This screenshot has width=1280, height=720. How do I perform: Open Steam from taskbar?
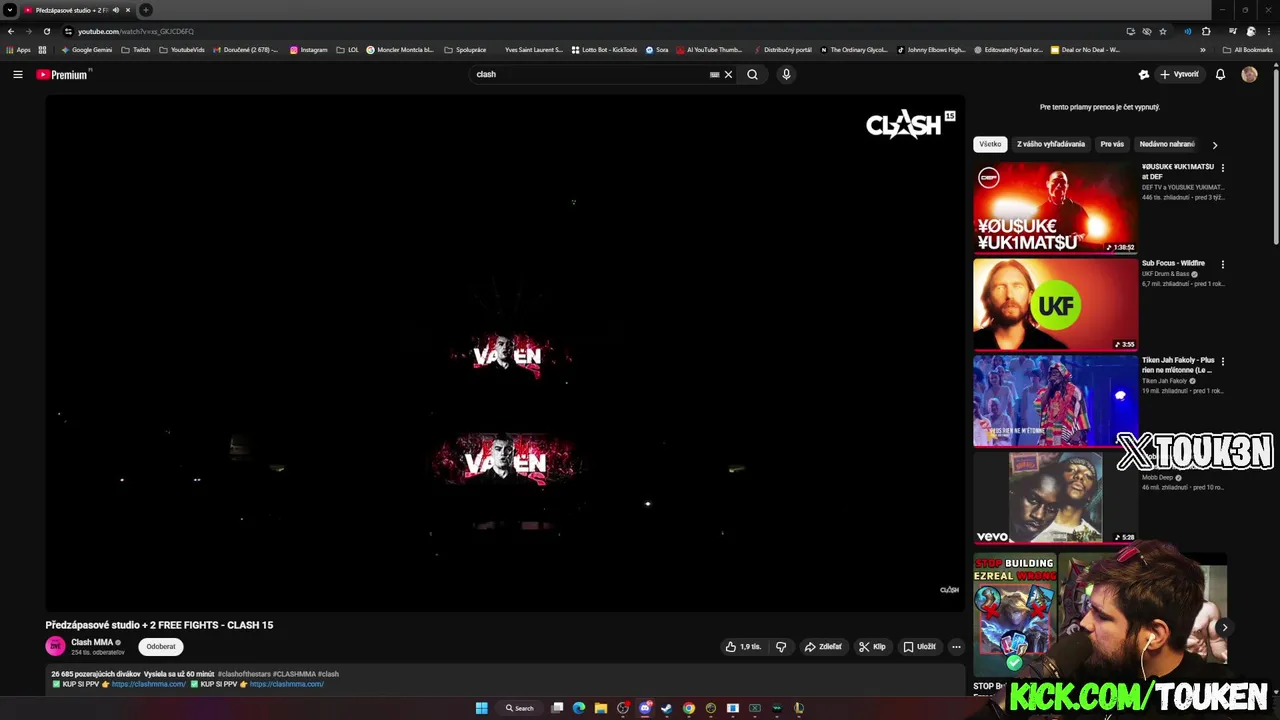667,708
